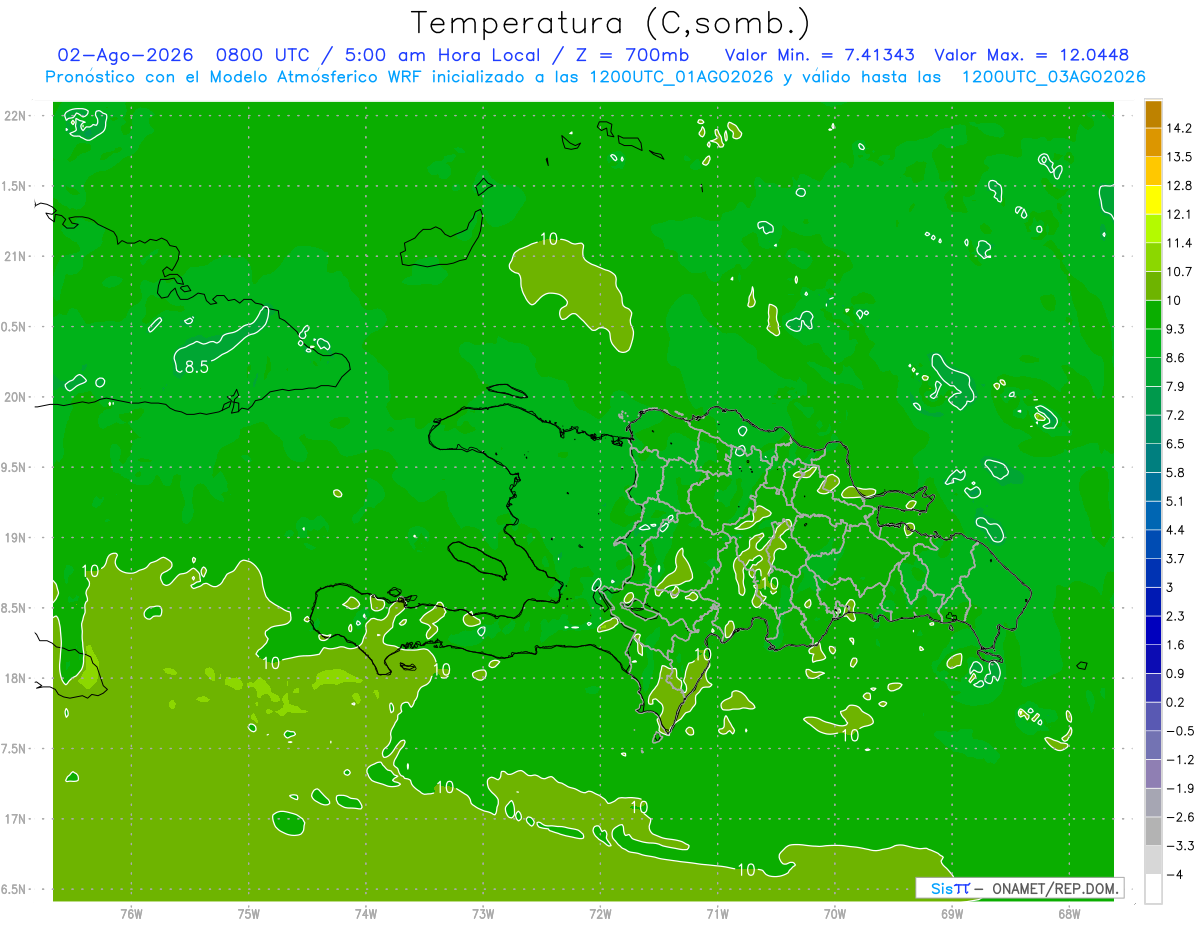Click the '9.5N' latitude axis label
Viewport: 1200px width, 927px height.
click(x=15, y=467)
